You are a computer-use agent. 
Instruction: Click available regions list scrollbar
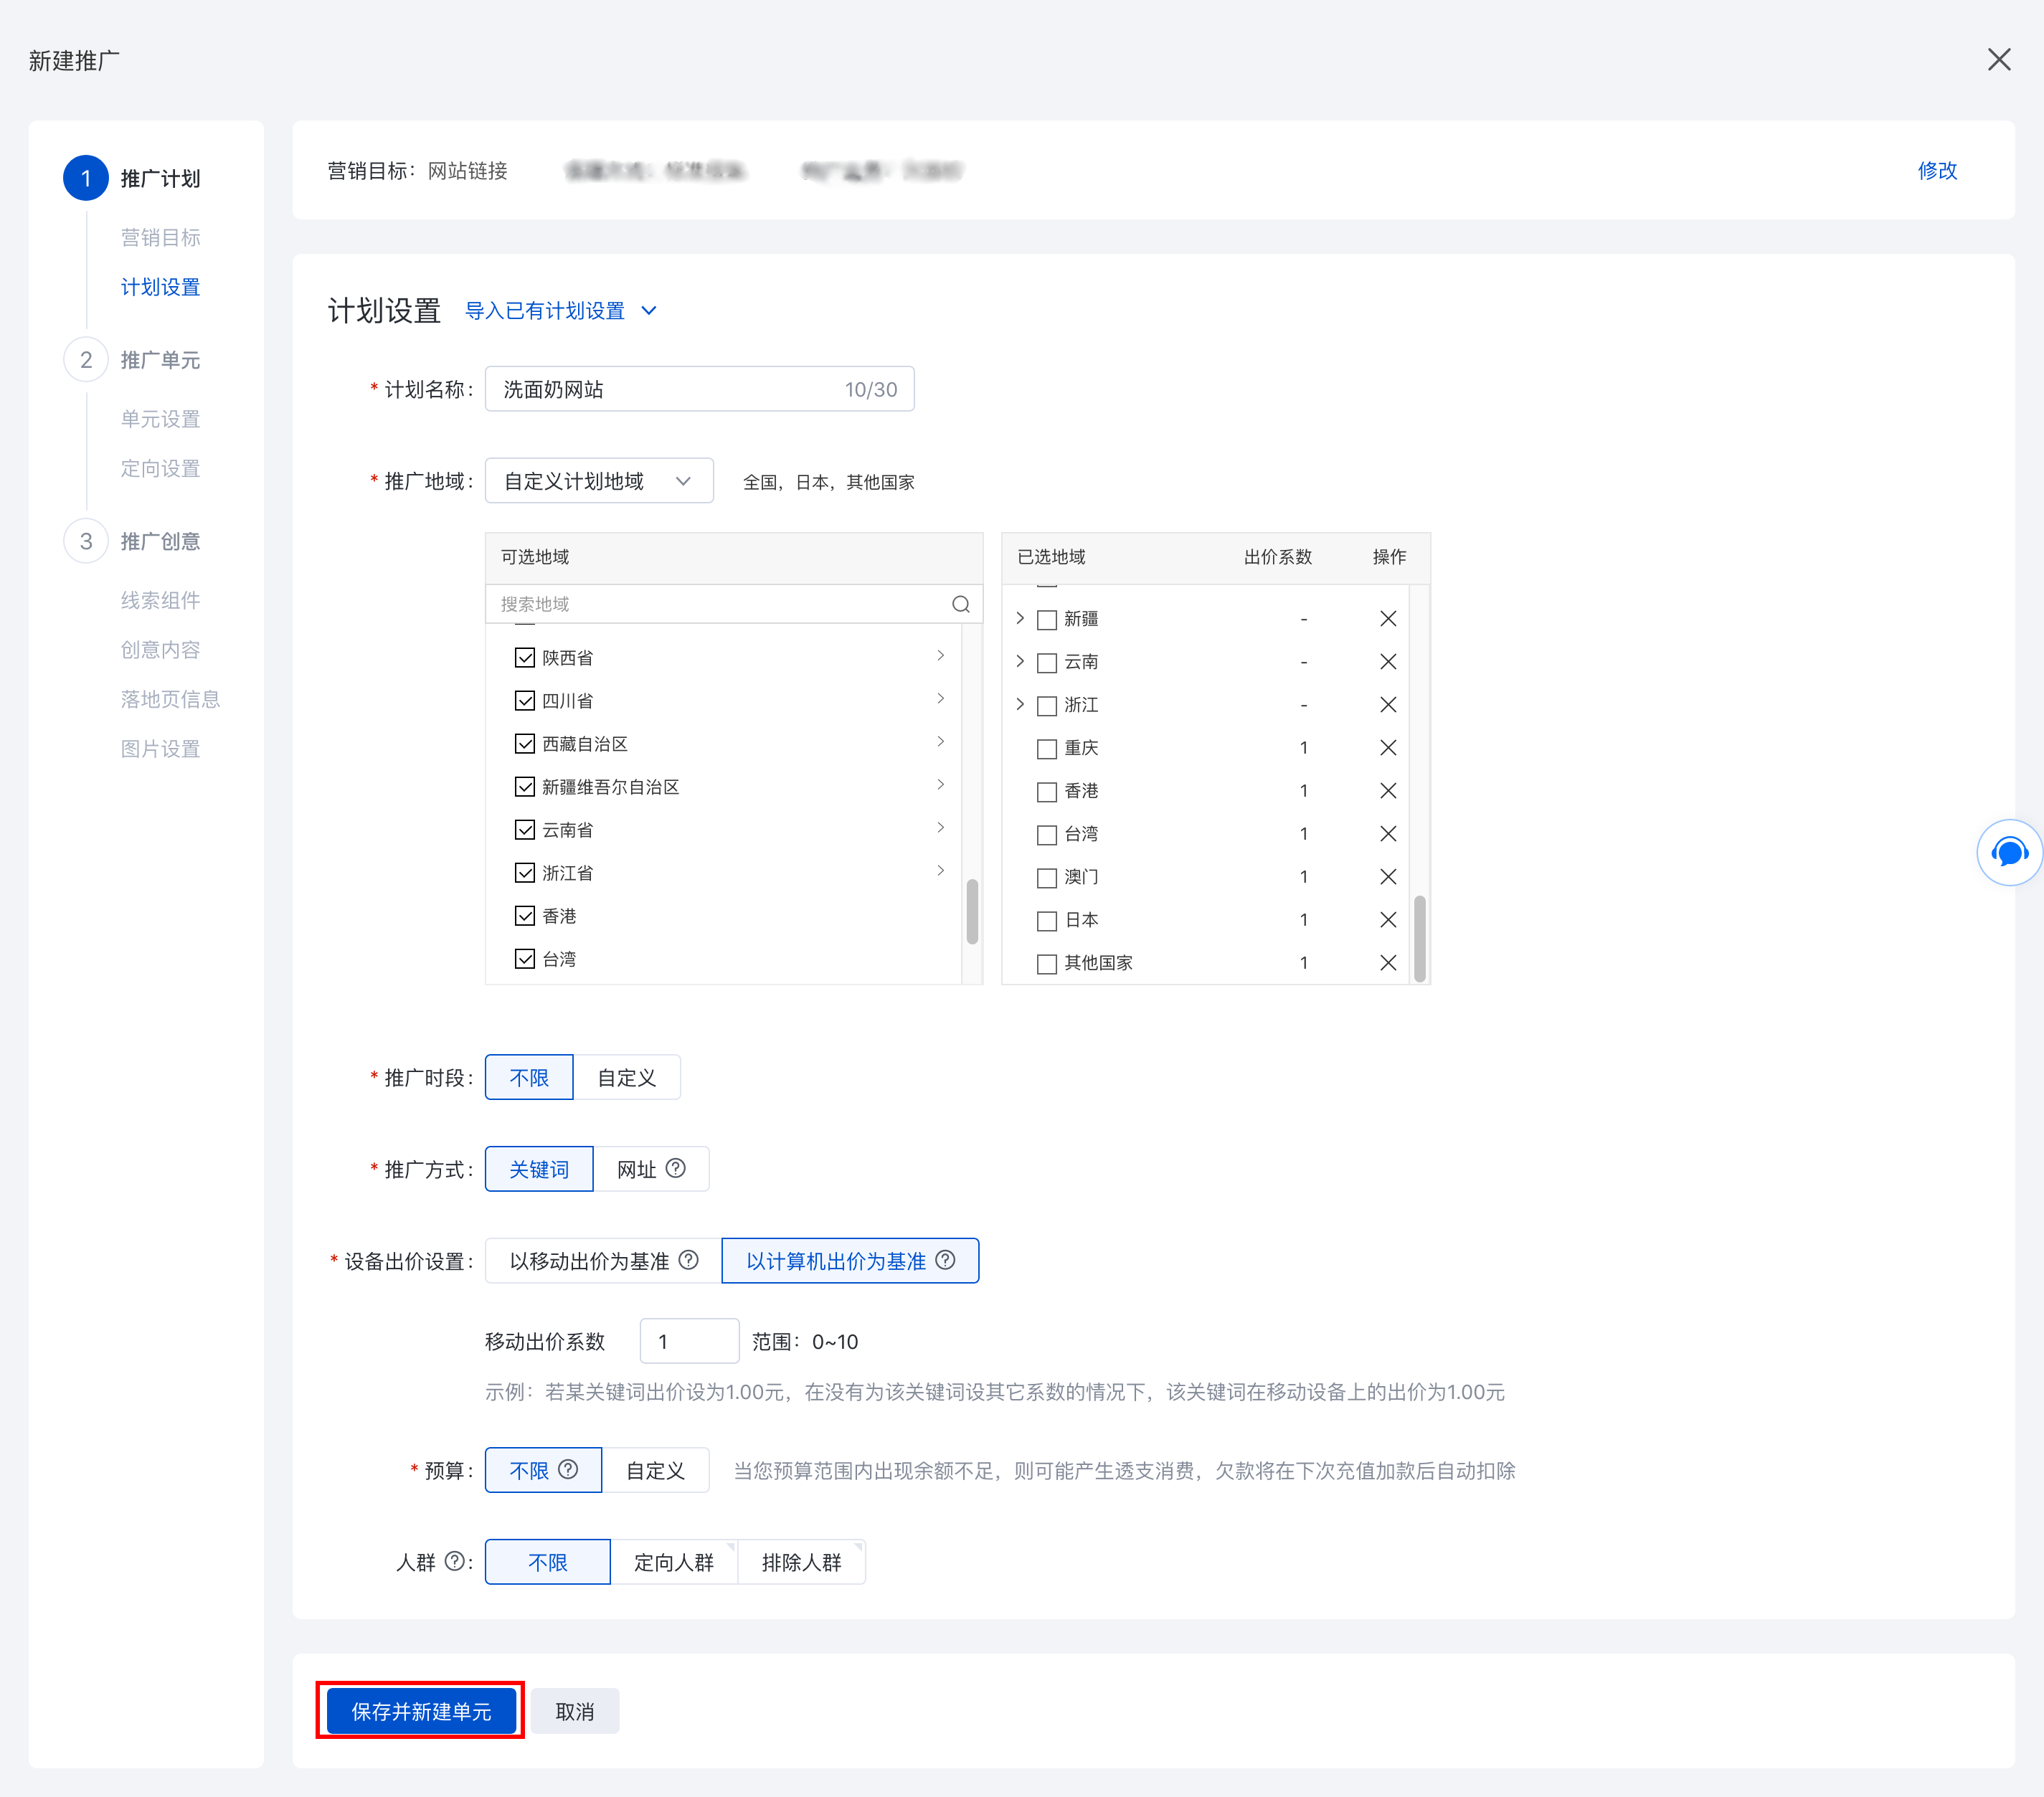tap(971, 911)
